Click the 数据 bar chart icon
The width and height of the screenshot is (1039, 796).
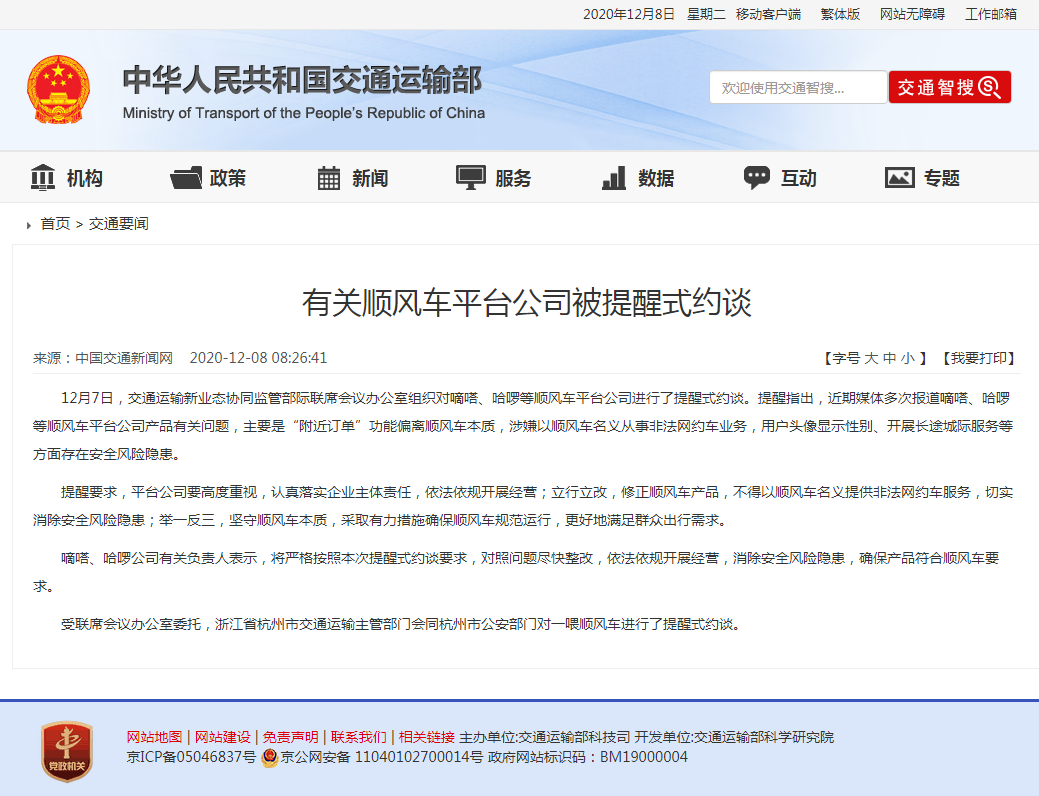tap(614, 178)
